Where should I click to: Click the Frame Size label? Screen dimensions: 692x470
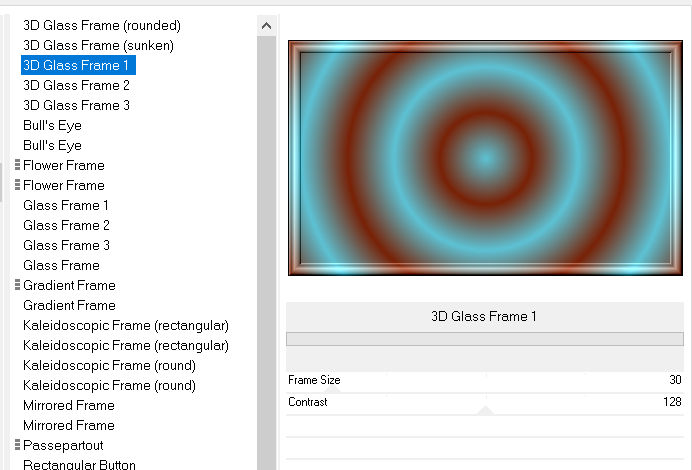314,380
